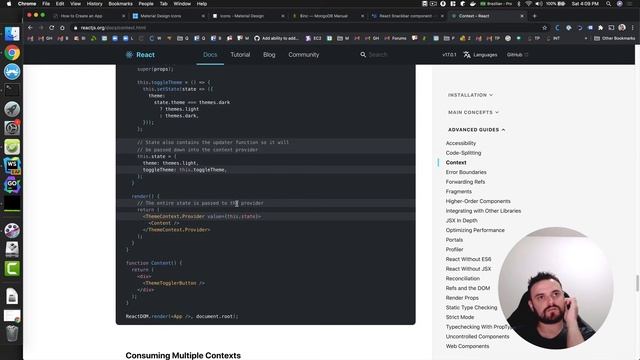Open the Higher-Order Components guide

point(478,201)
